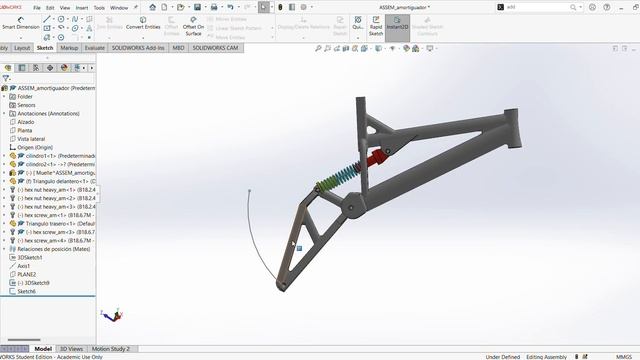Viewport: 640px width, 360px height.
Task: Open the DisplayManager tab
Action: click(64, 68)
